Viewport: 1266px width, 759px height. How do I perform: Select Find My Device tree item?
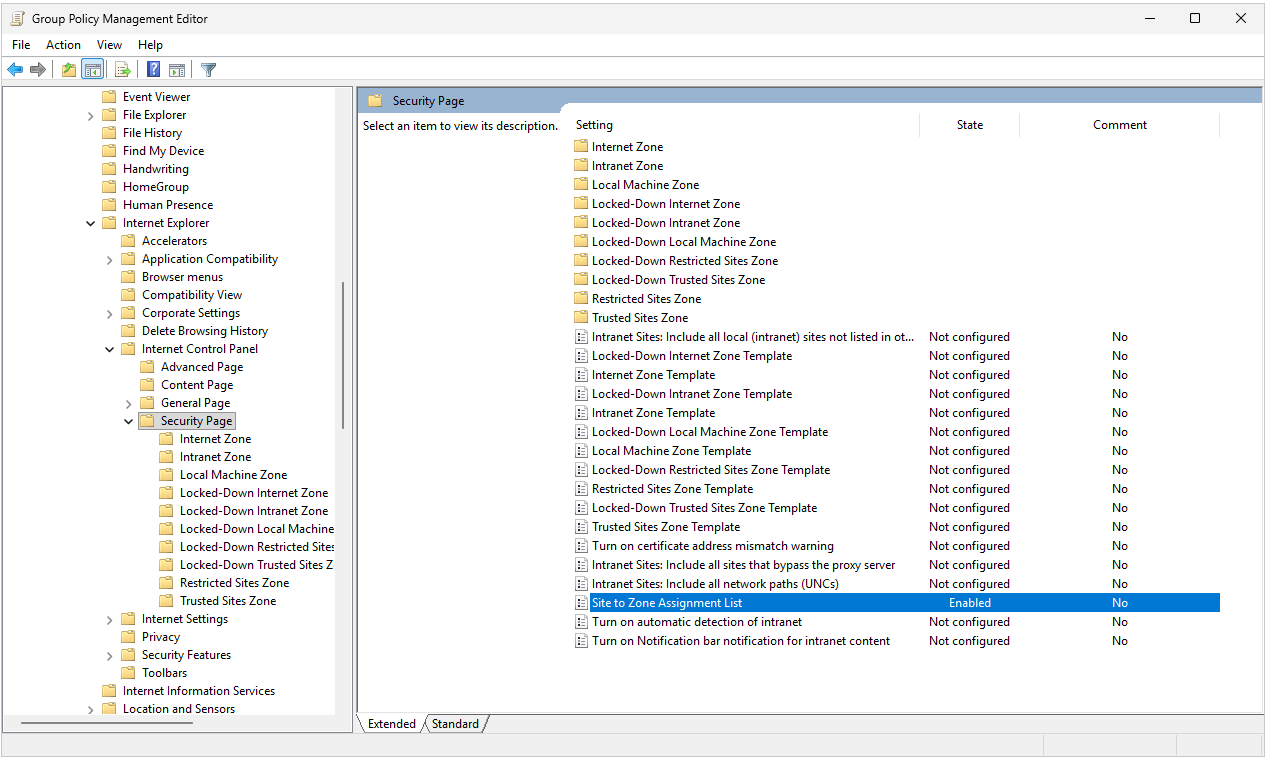163,151
